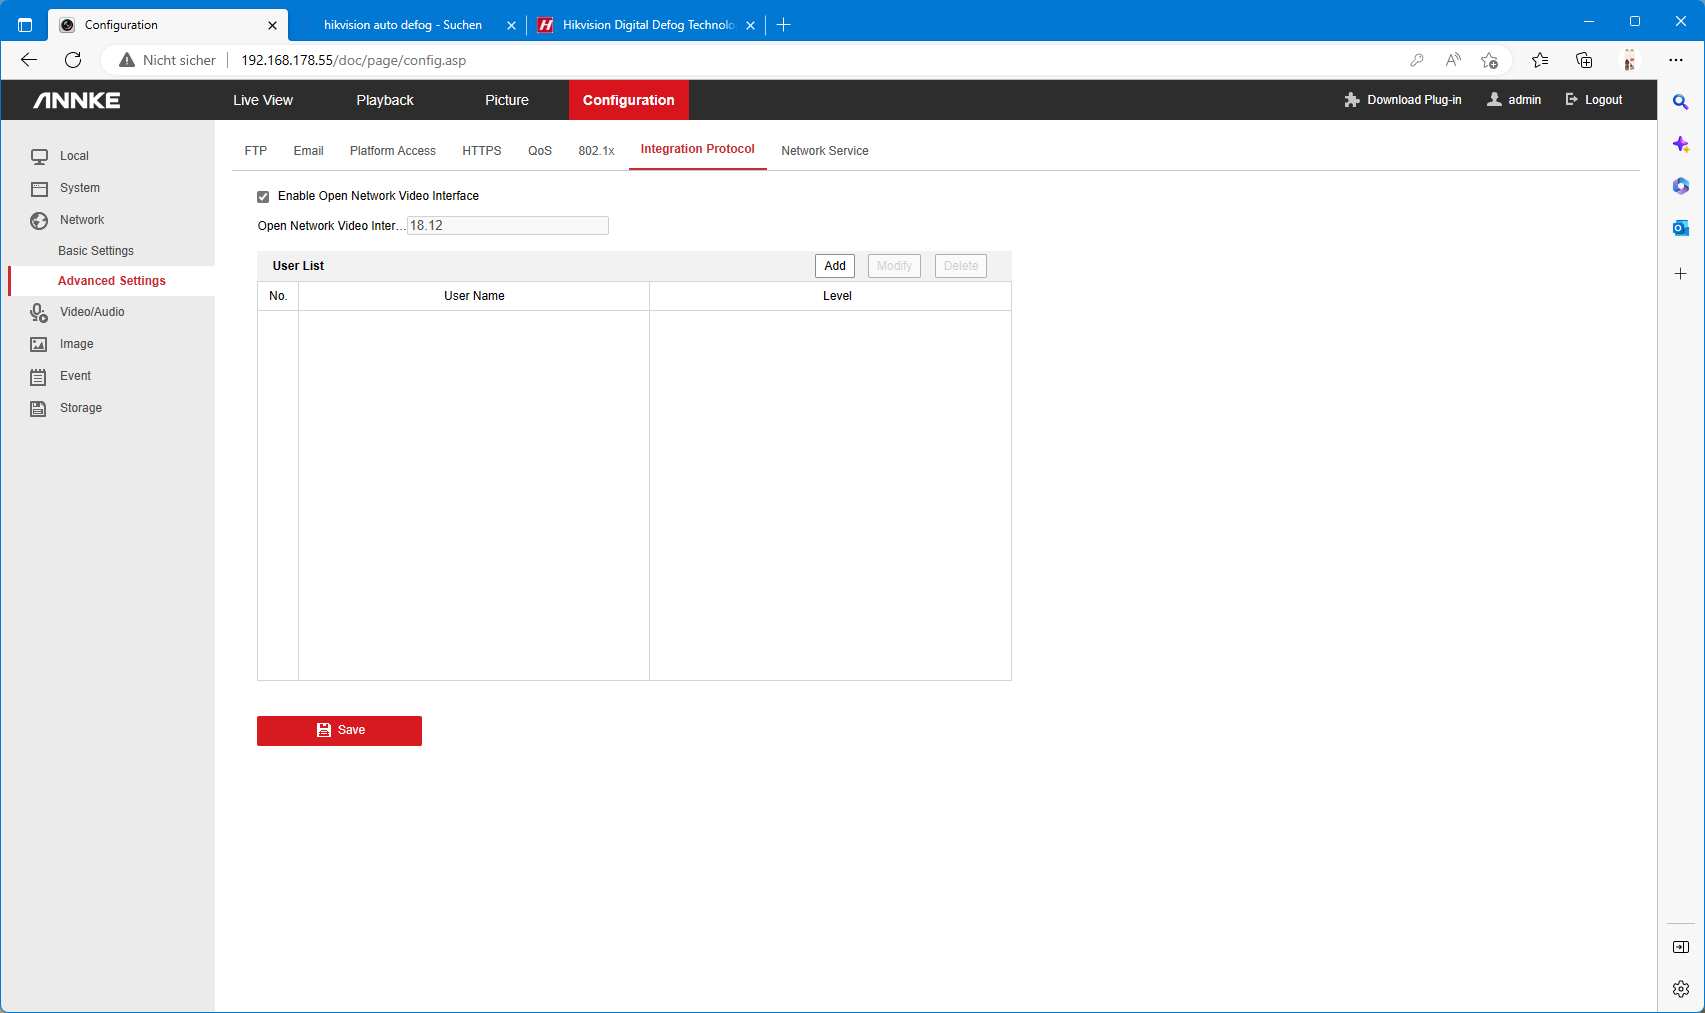This screenshot has height=1013, width=1705.
Task: Click the Logout icon in header
Action: coord(1571,100)
